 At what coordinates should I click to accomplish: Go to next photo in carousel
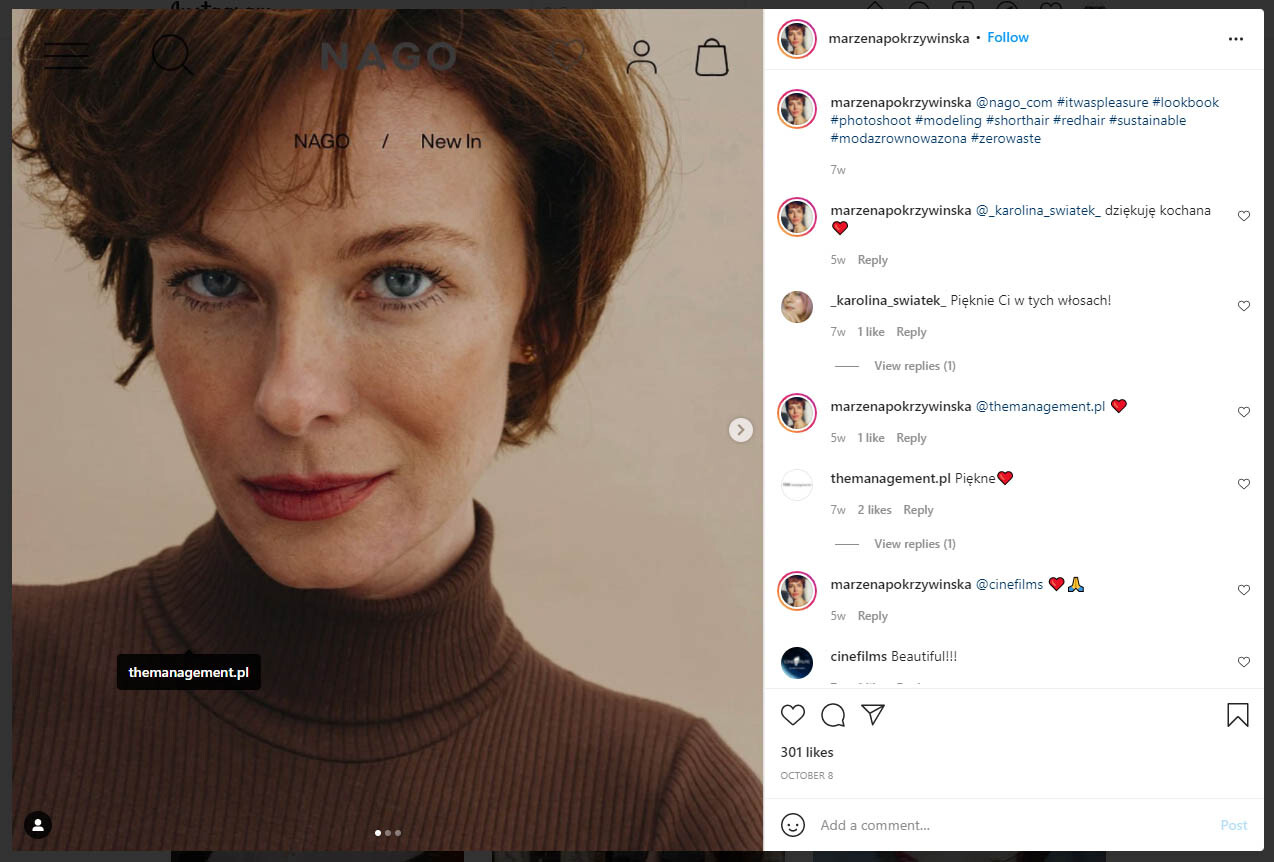[740, 430]
